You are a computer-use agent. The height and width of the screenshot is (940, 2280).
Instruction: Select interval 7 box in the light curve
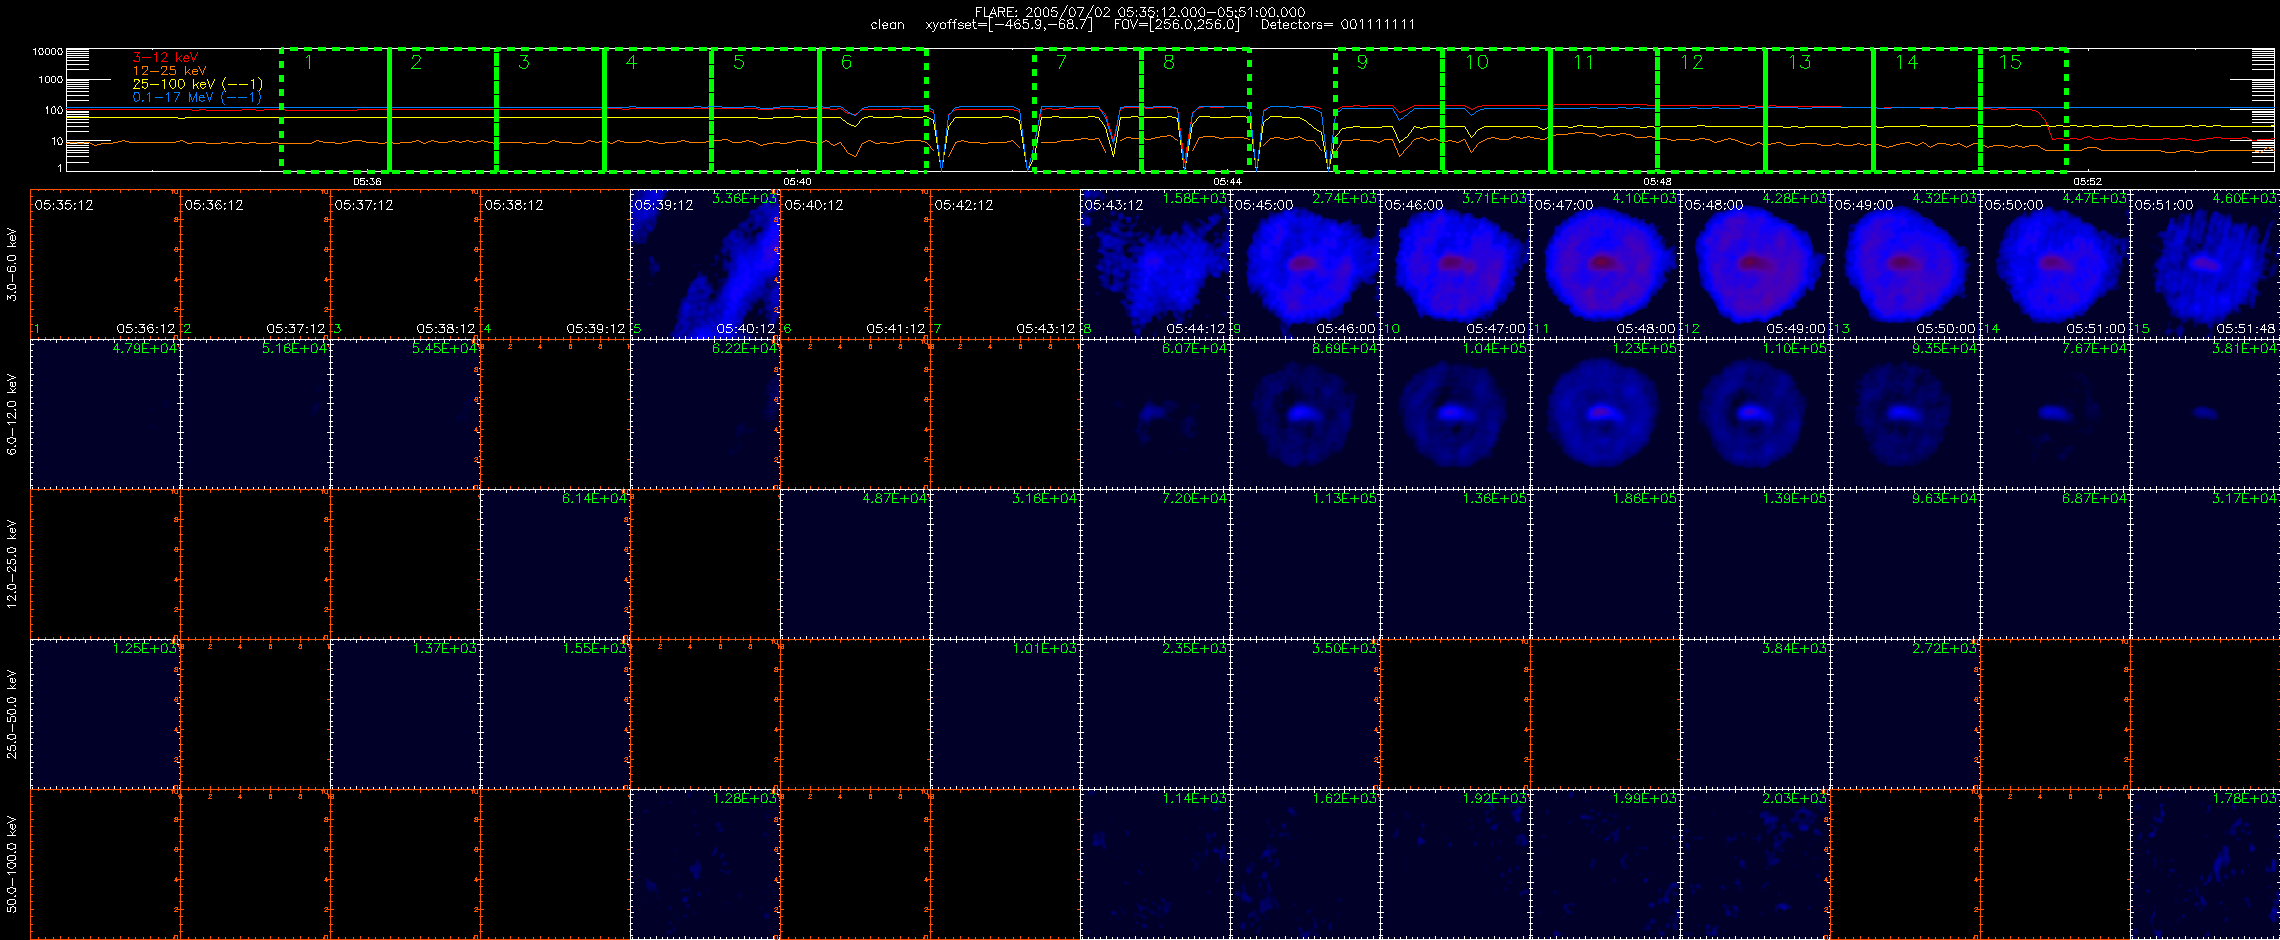(x=1088, y=110)
